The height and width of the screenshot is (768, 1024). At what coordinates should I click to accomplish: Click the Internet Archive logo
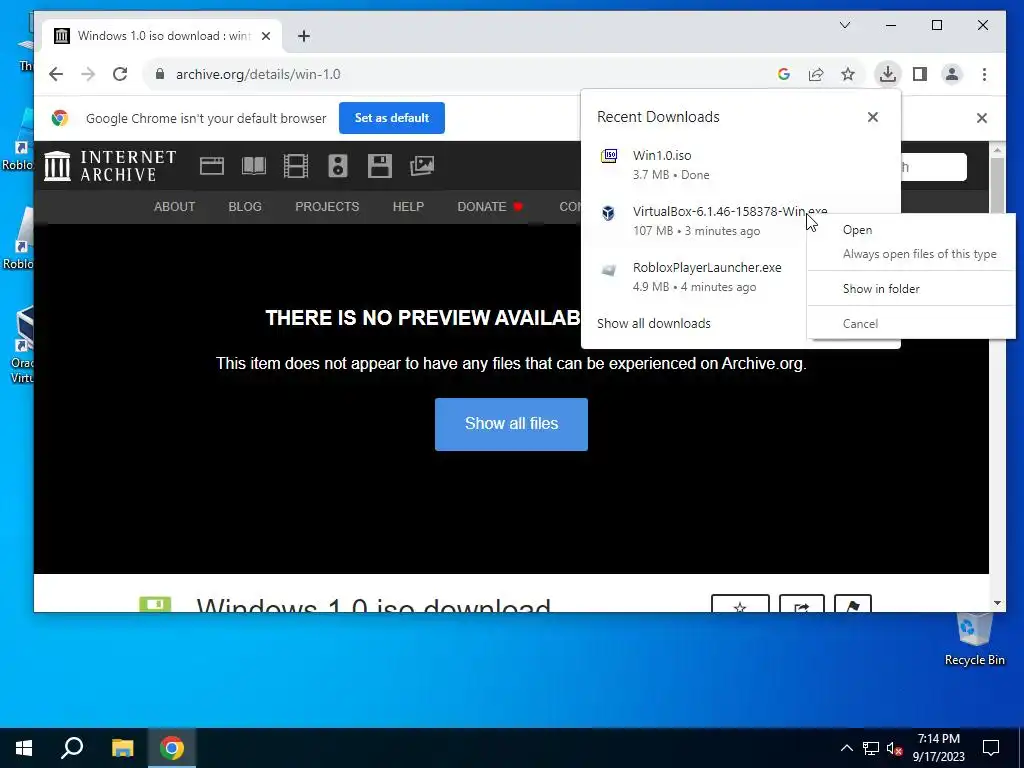tap(110, 166)
